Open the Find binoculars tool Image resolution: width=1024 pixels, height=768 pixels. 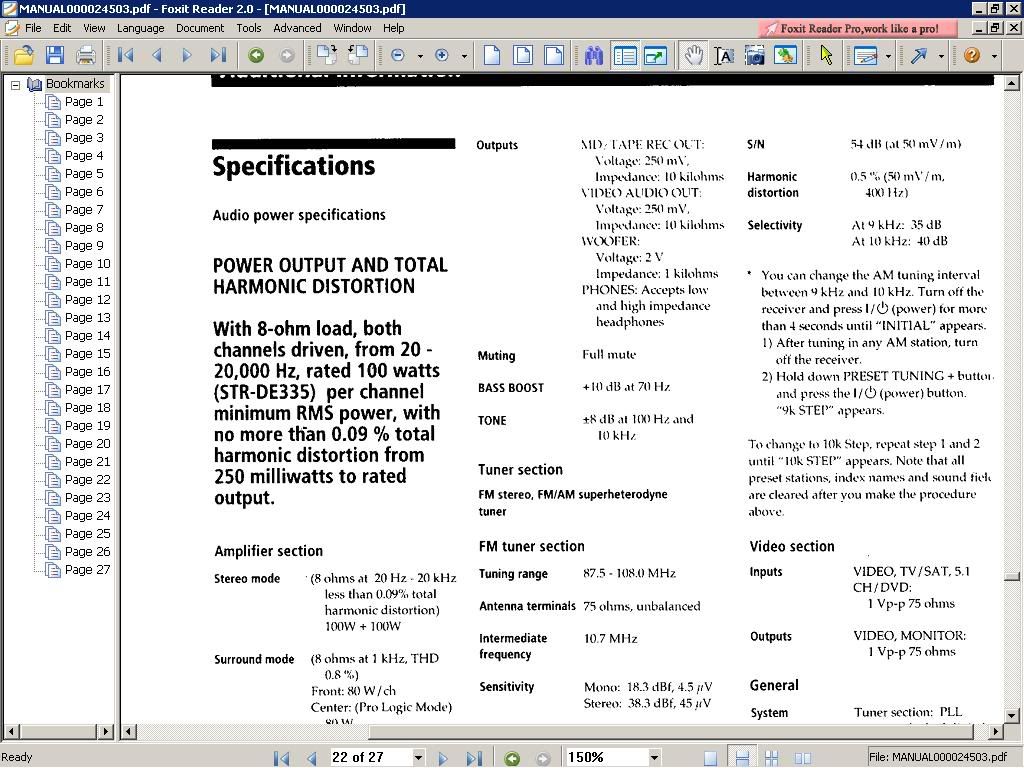pyautogui.click(x=594, y=56)
